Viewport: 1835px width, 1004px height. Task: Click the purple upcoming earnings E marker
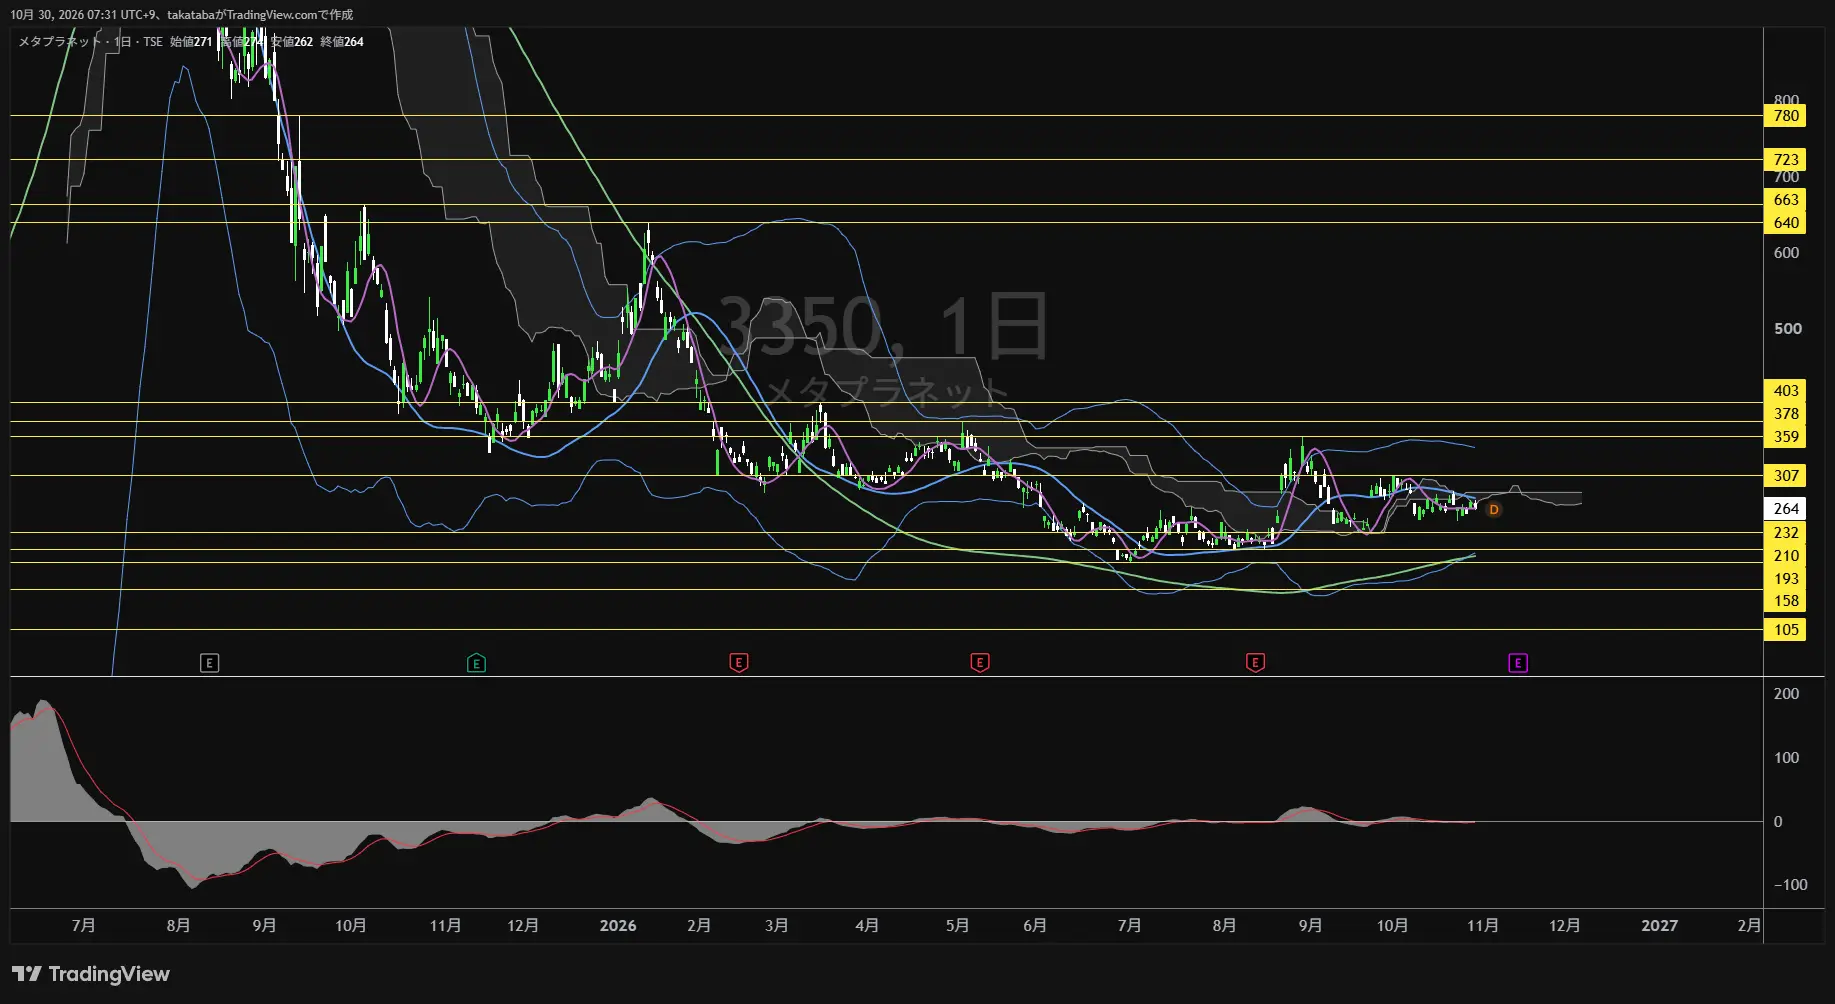point(1518,663)
